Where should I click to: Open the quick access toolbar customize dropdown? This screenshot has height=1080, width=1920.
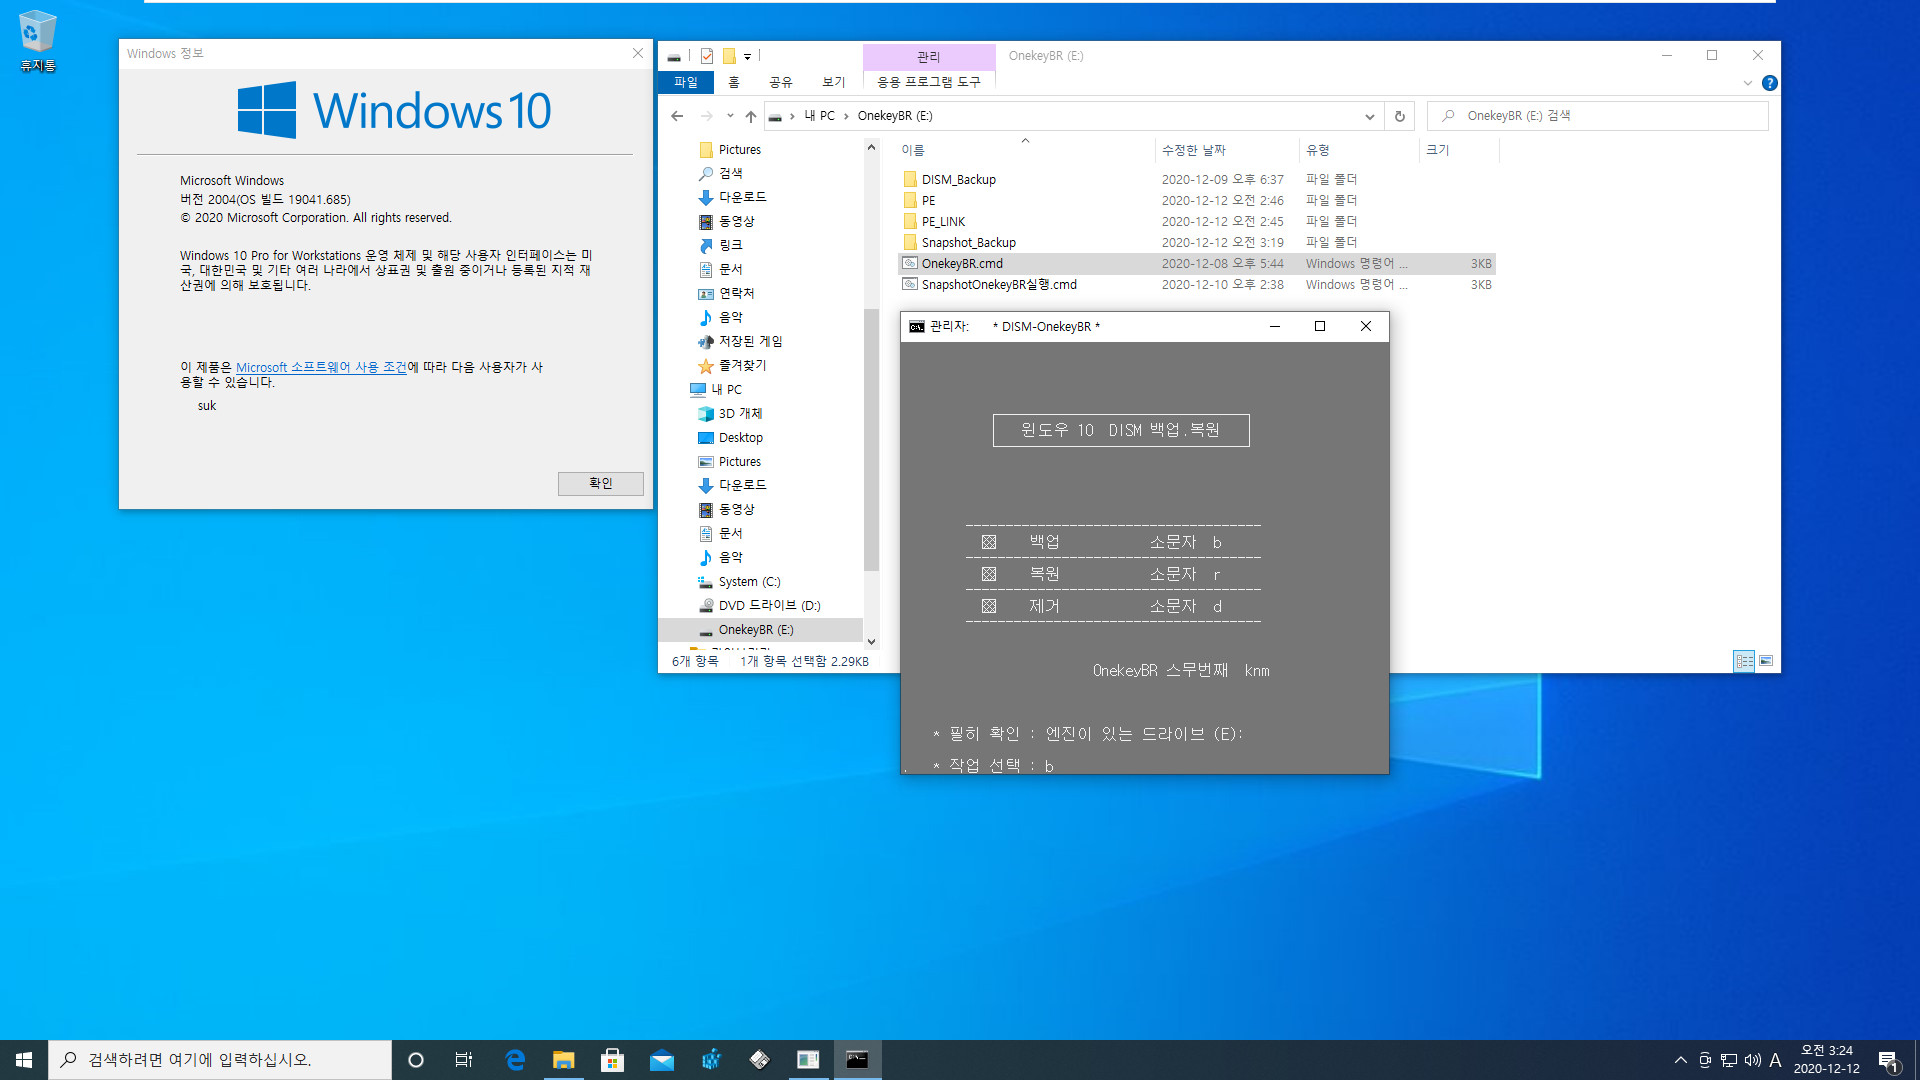[x=747, y=57]
